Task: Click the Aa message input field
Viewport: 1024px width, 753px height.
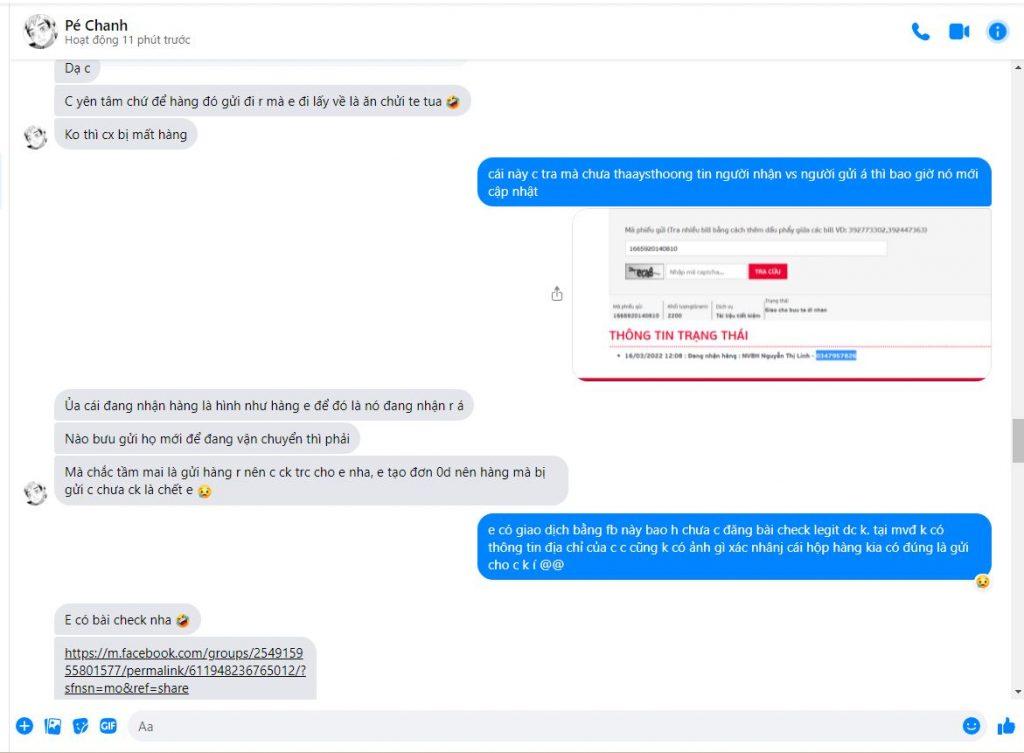Action: point(542,726)
